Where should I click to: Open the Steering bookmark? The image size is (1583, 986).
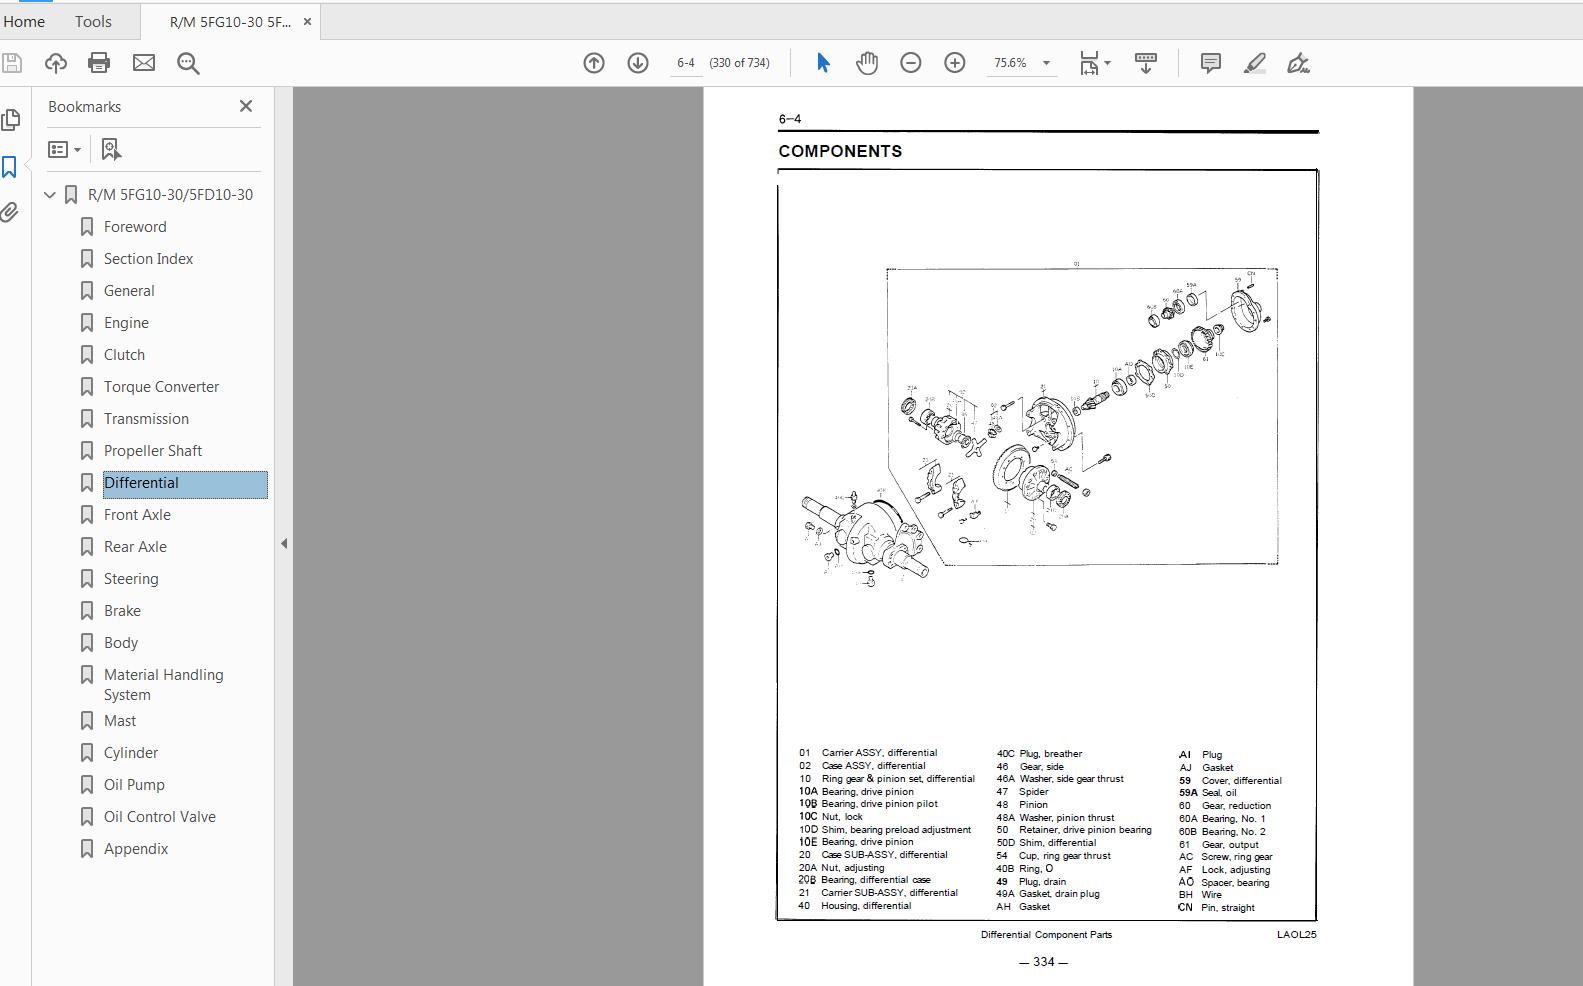131,579
